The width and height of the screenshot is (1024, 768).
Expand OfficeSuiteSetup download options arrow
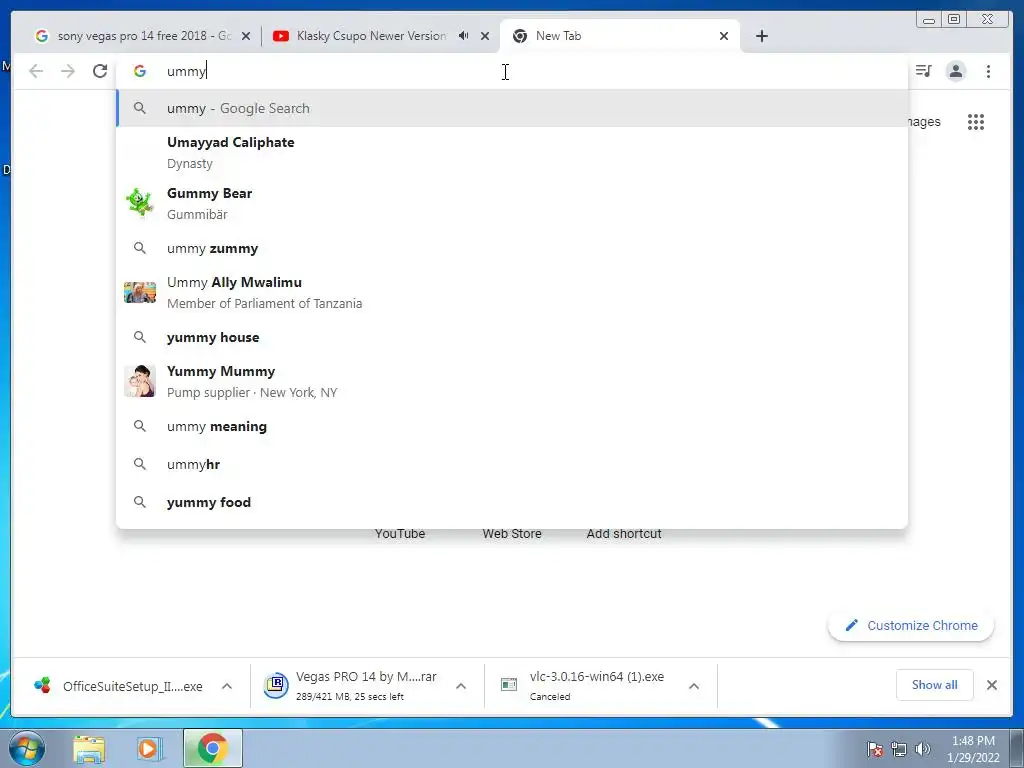(x=227, y=686)
